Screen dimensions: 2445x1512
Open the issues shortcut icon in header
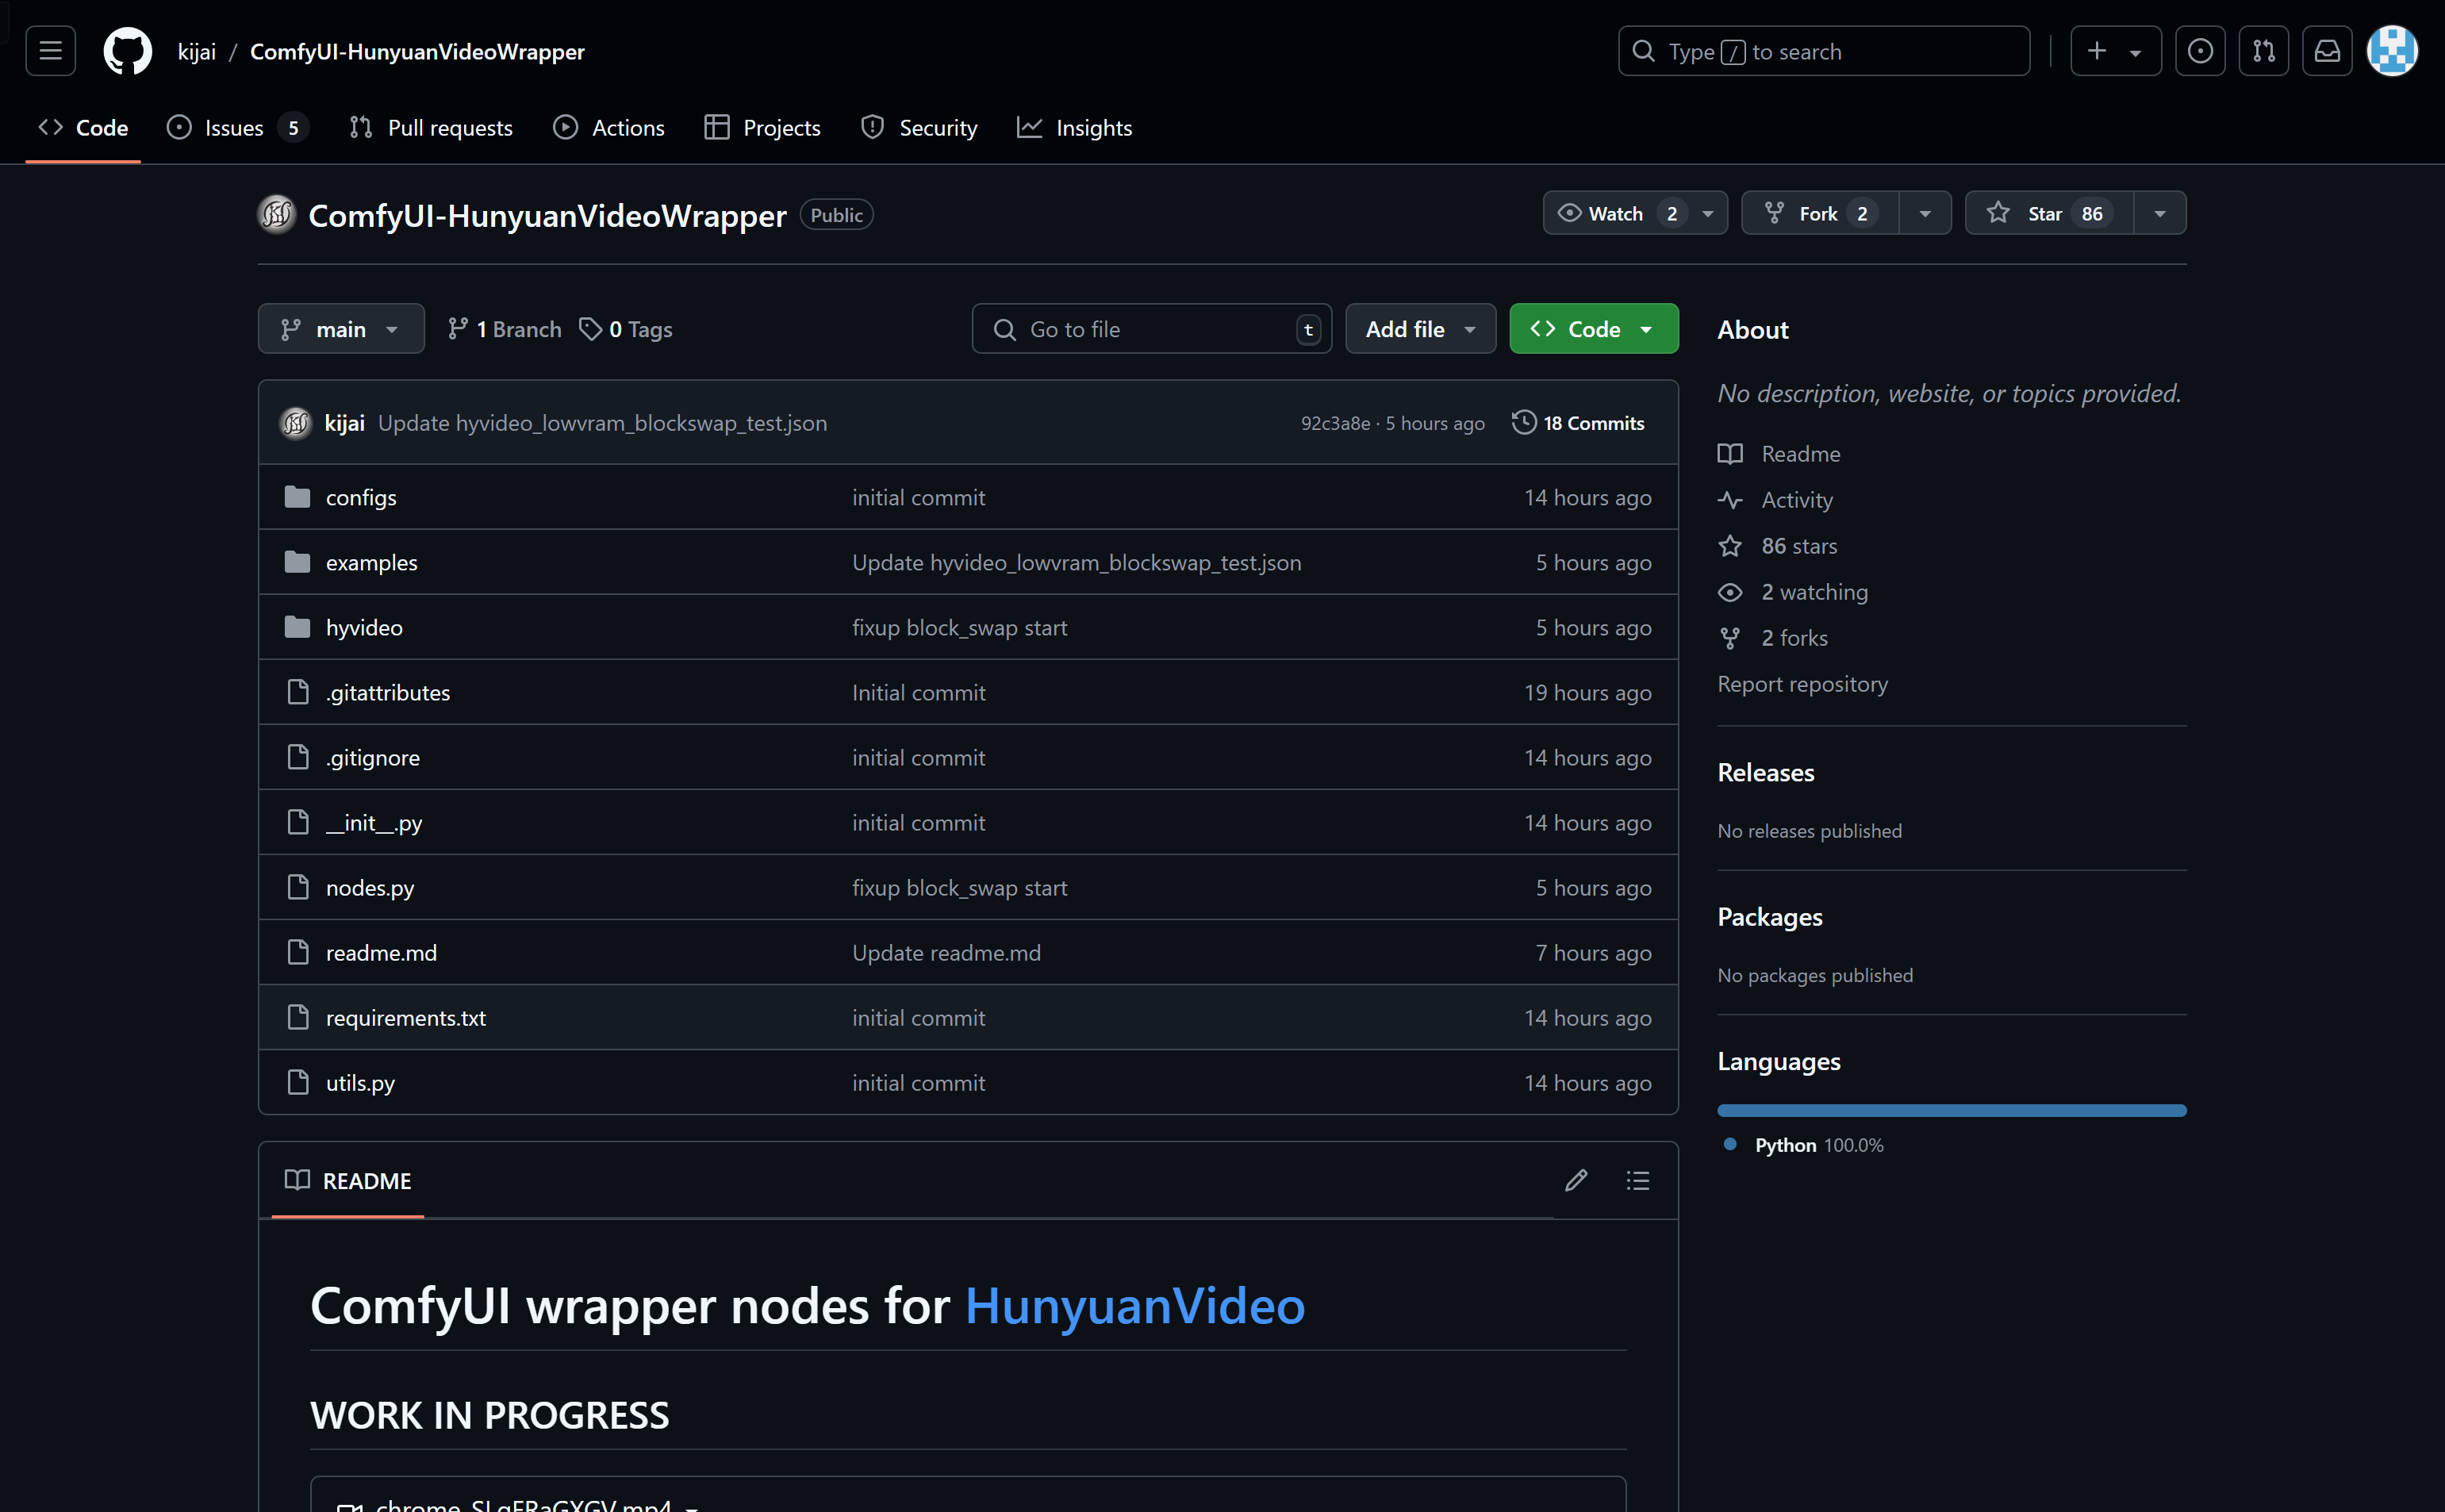click(x=2200, y=51)
